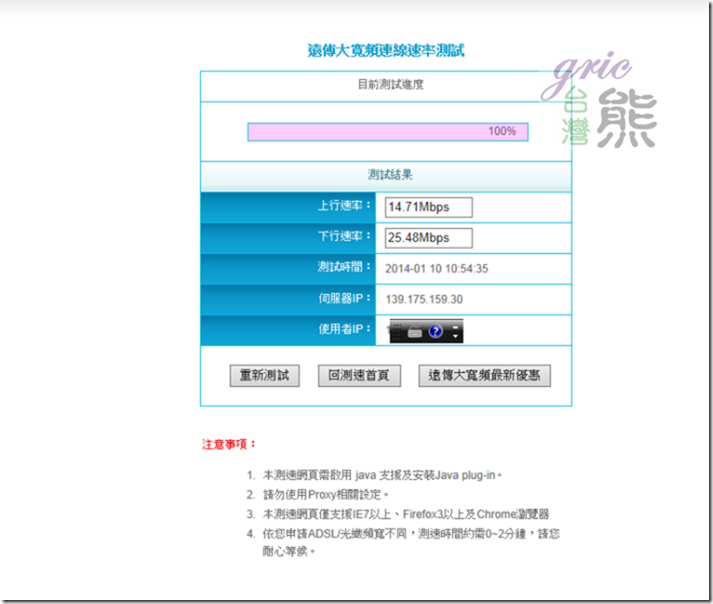This screenshot has width=713, height=604.
Task: Click note 2 about Proxy settings
Action: [326, 494]
